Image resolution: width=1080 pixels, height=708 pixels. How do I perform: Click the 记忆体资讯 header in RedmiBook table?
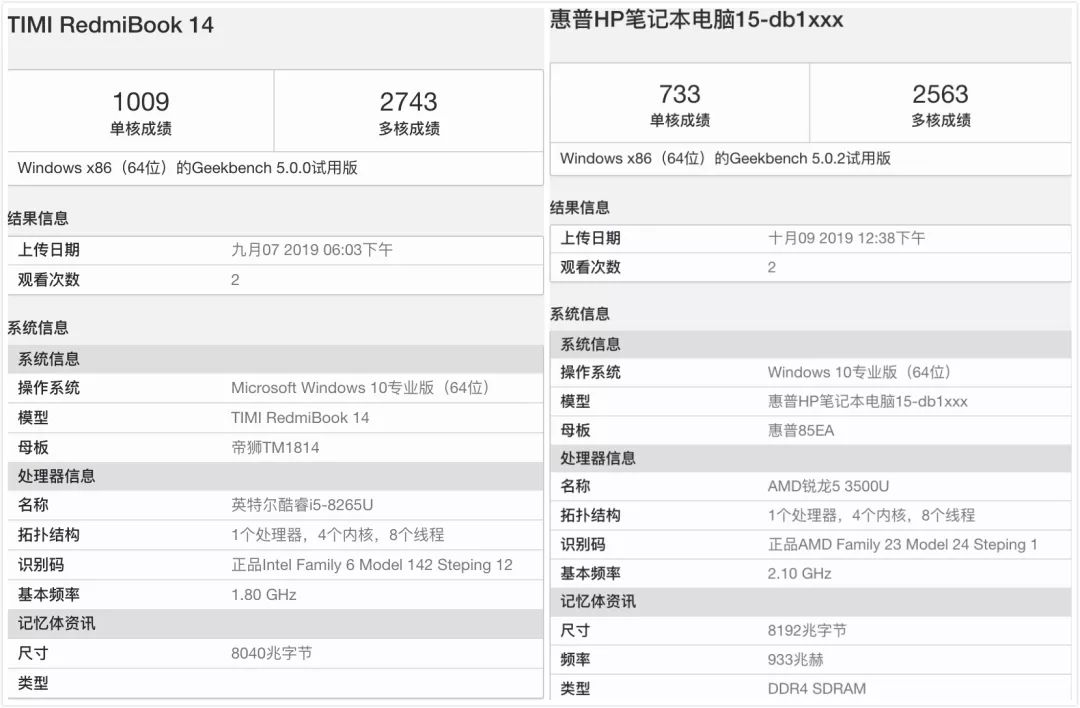pyautogui.click(x=56, y=623)
